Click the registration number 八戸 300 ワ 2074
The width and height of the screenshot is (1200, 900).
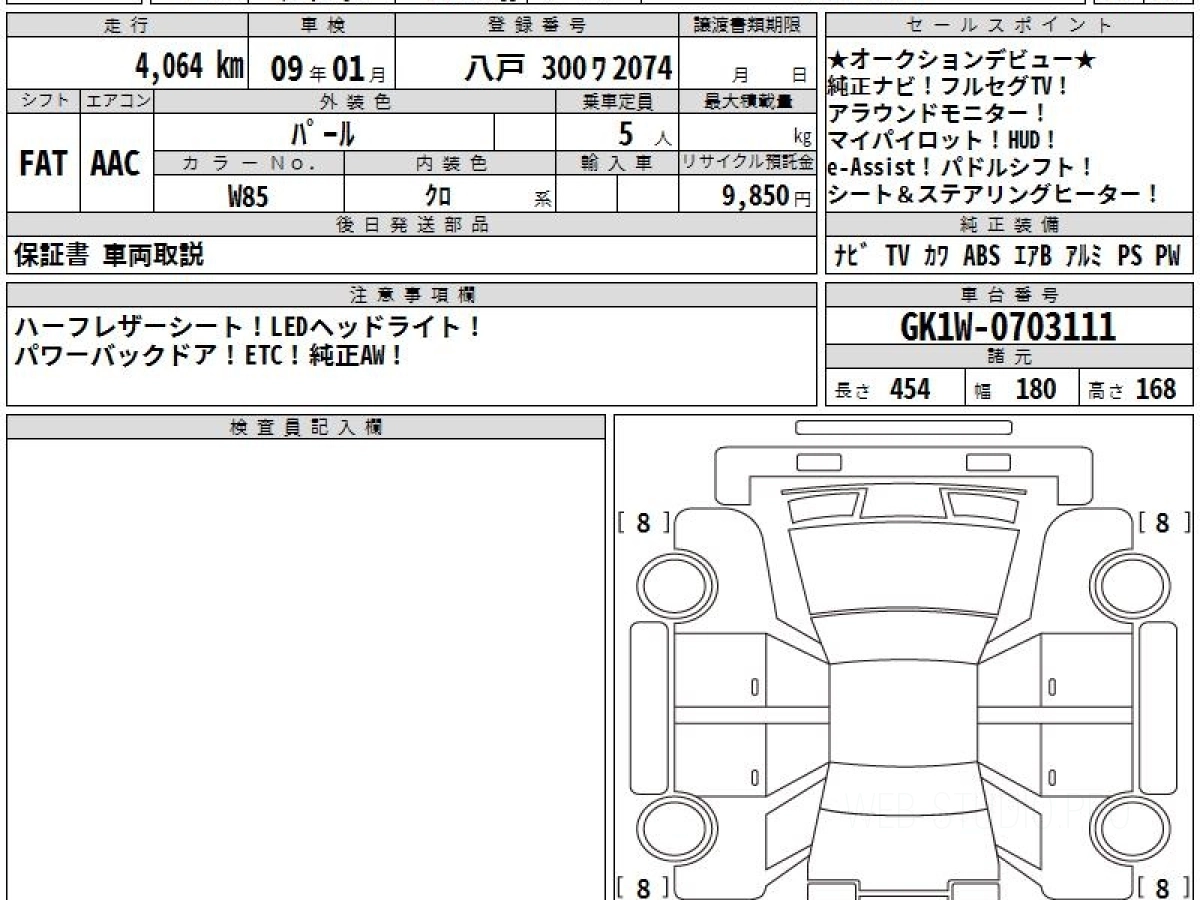[568, 68]
